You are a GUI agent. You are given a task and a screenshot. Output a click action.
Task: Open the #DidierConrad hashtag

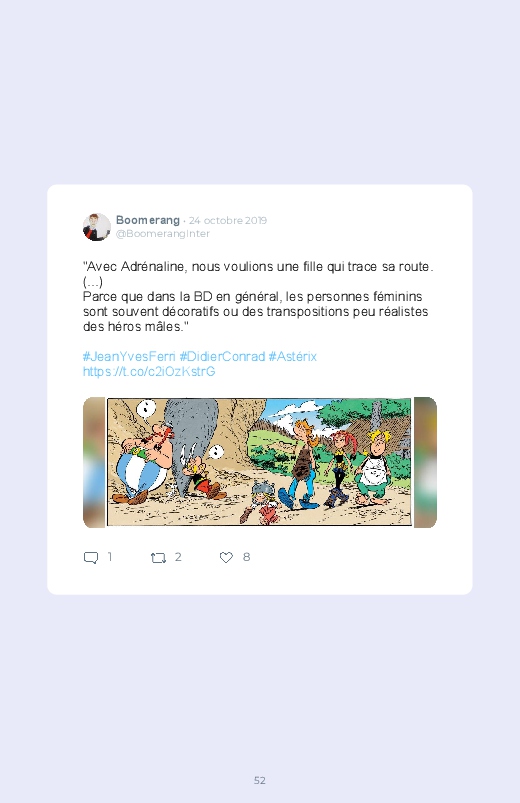(222, 356)
